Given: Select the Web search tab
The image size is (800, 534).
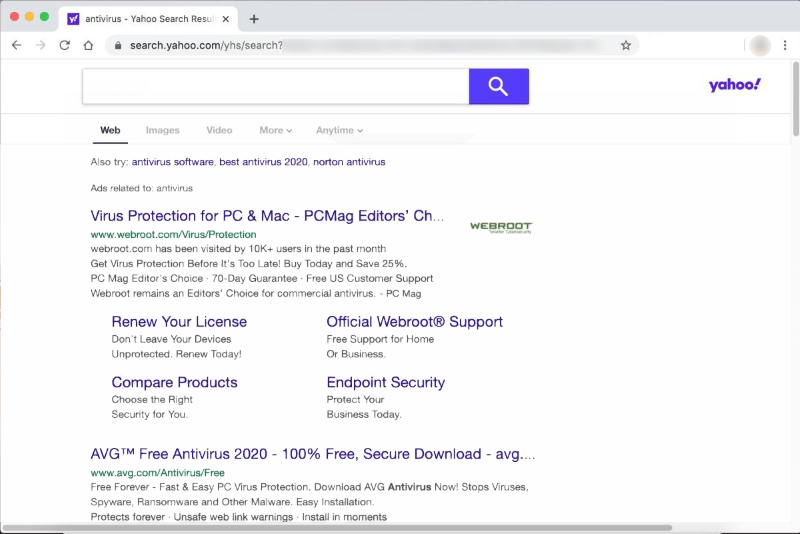Looking at the screenshot, I should coord(110,130).
